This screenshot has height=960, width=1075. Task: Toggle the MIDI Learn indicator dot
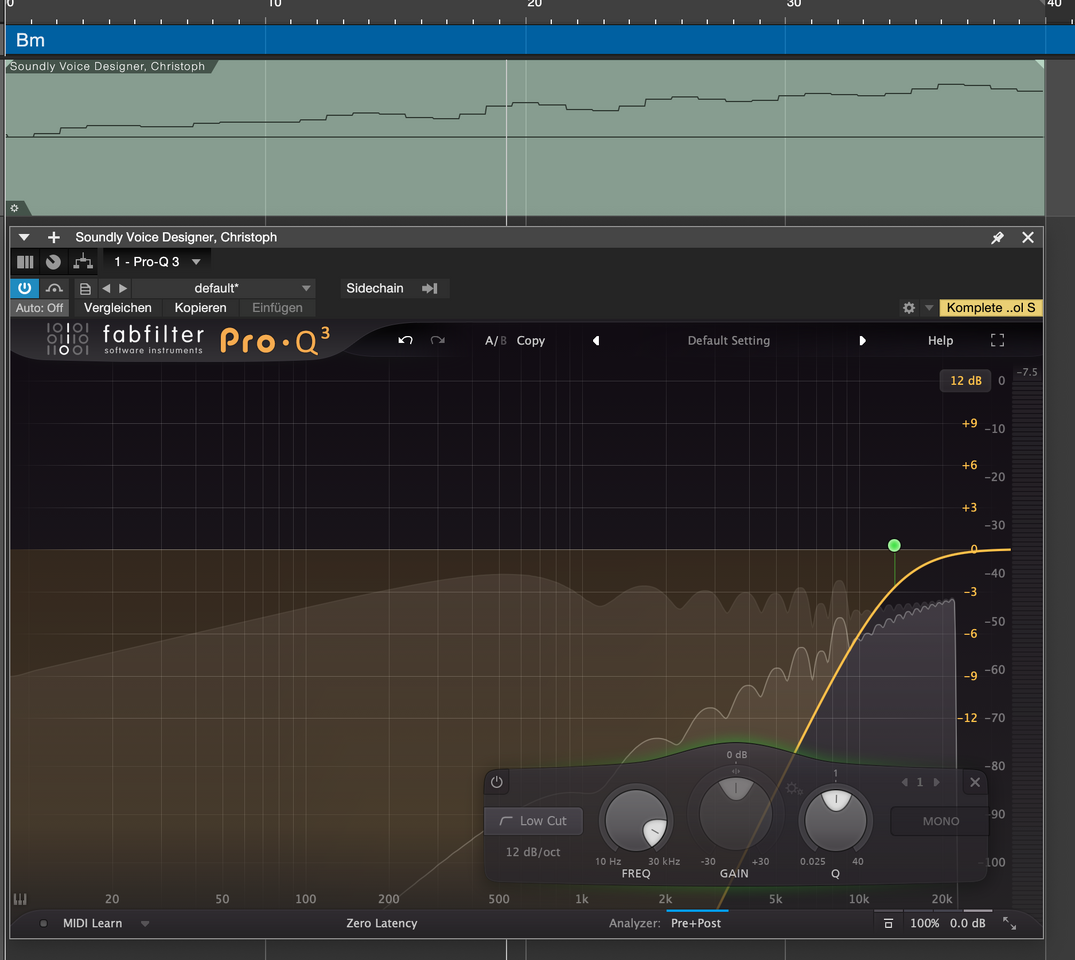[x=43, y=924]
